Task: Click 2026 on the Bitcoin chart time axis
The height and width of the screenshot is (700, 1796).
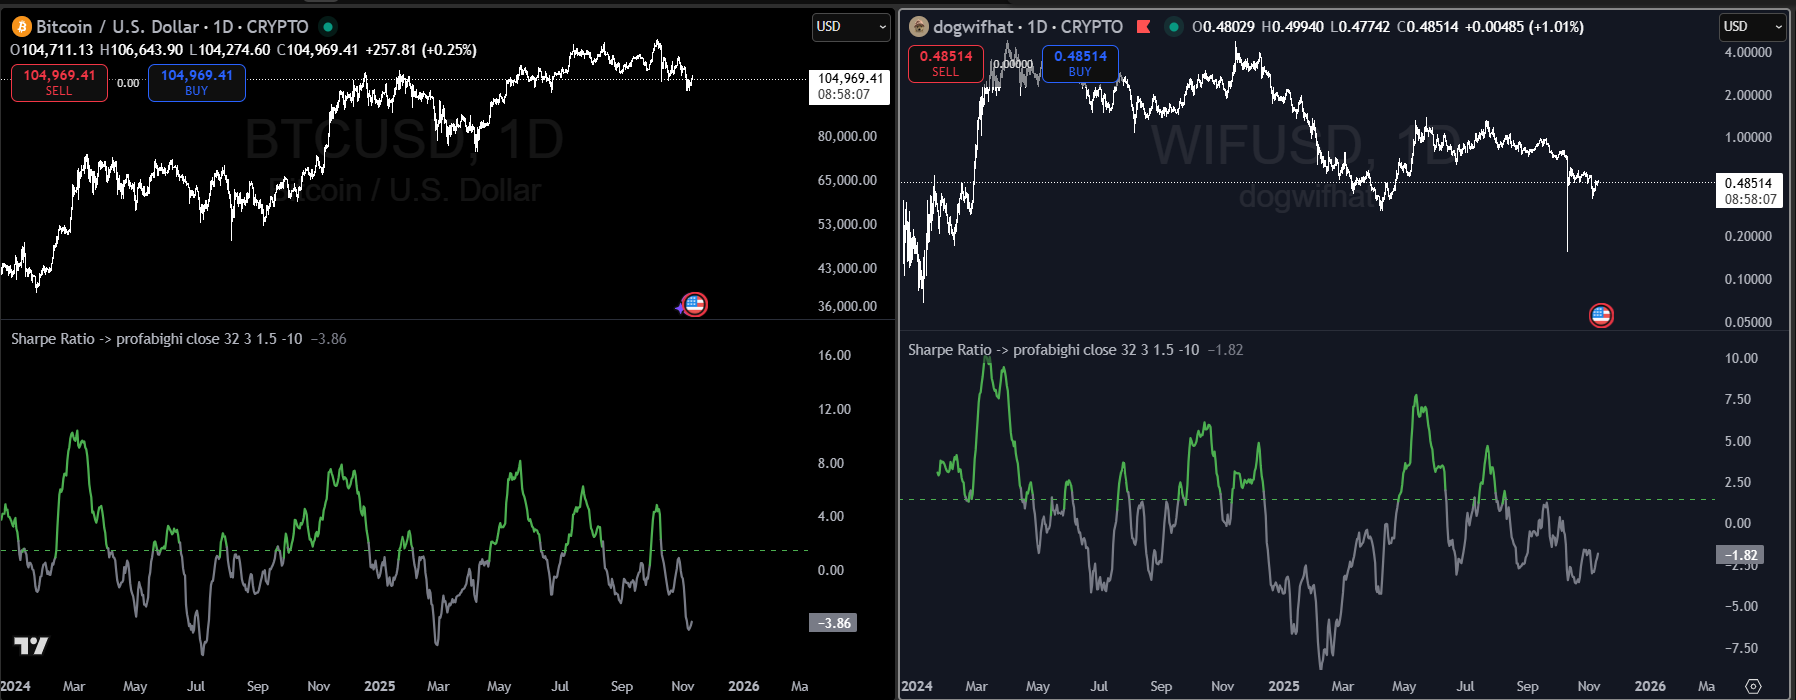Action: point(744,686)
